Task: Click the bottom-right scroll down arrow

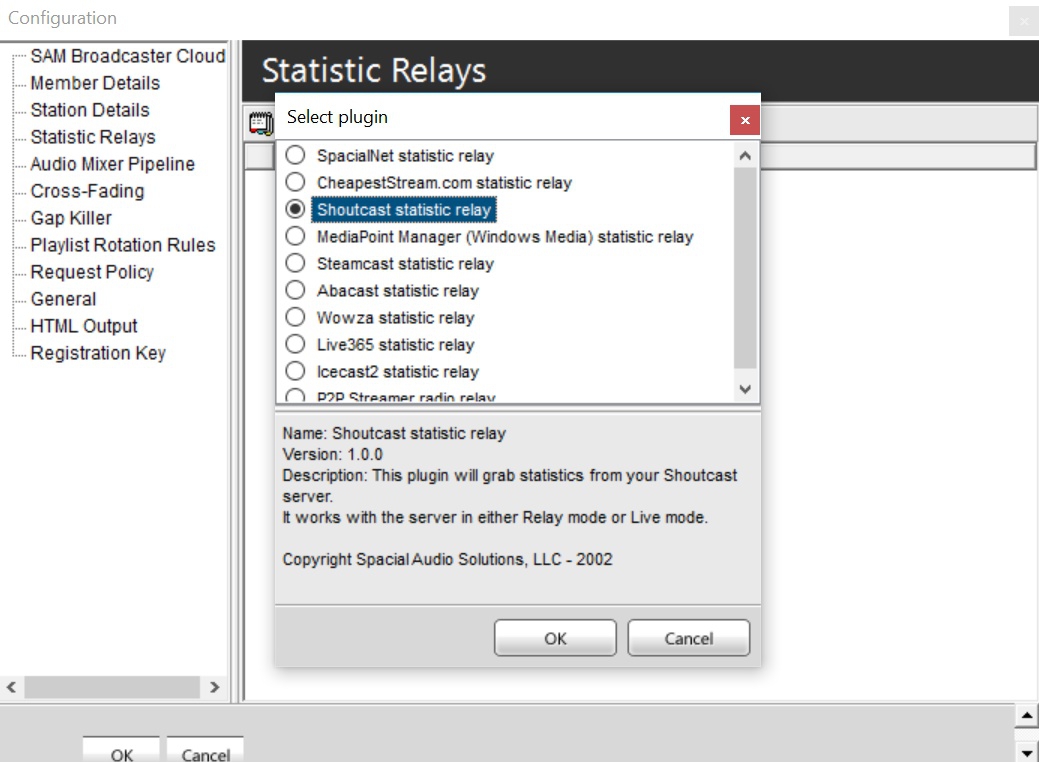Action: tap(1026, 753)
